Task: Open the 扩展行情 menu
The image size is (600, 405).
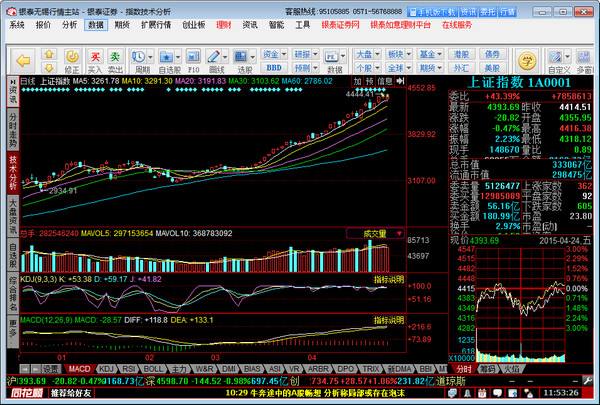Action: click(155, 23)
